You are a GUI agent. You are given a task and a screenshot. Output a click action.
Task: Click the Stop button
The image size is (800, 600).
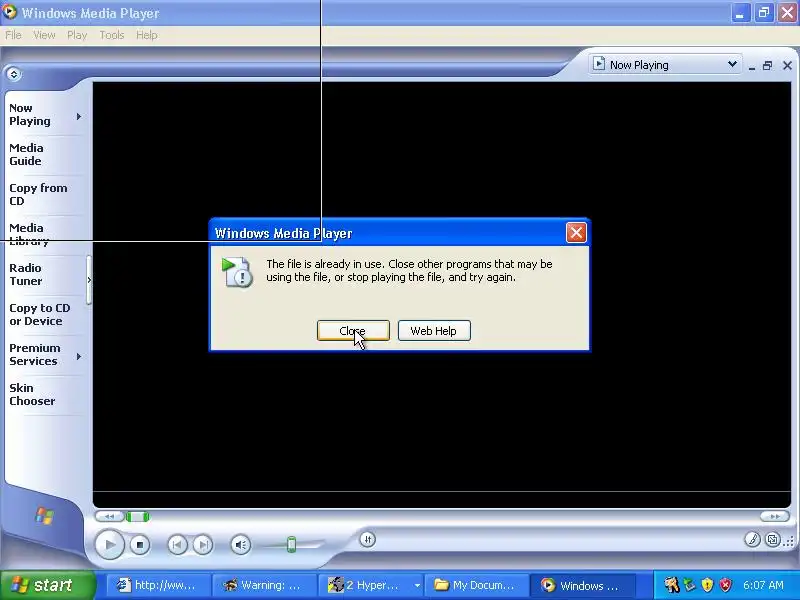pos(139,545)
